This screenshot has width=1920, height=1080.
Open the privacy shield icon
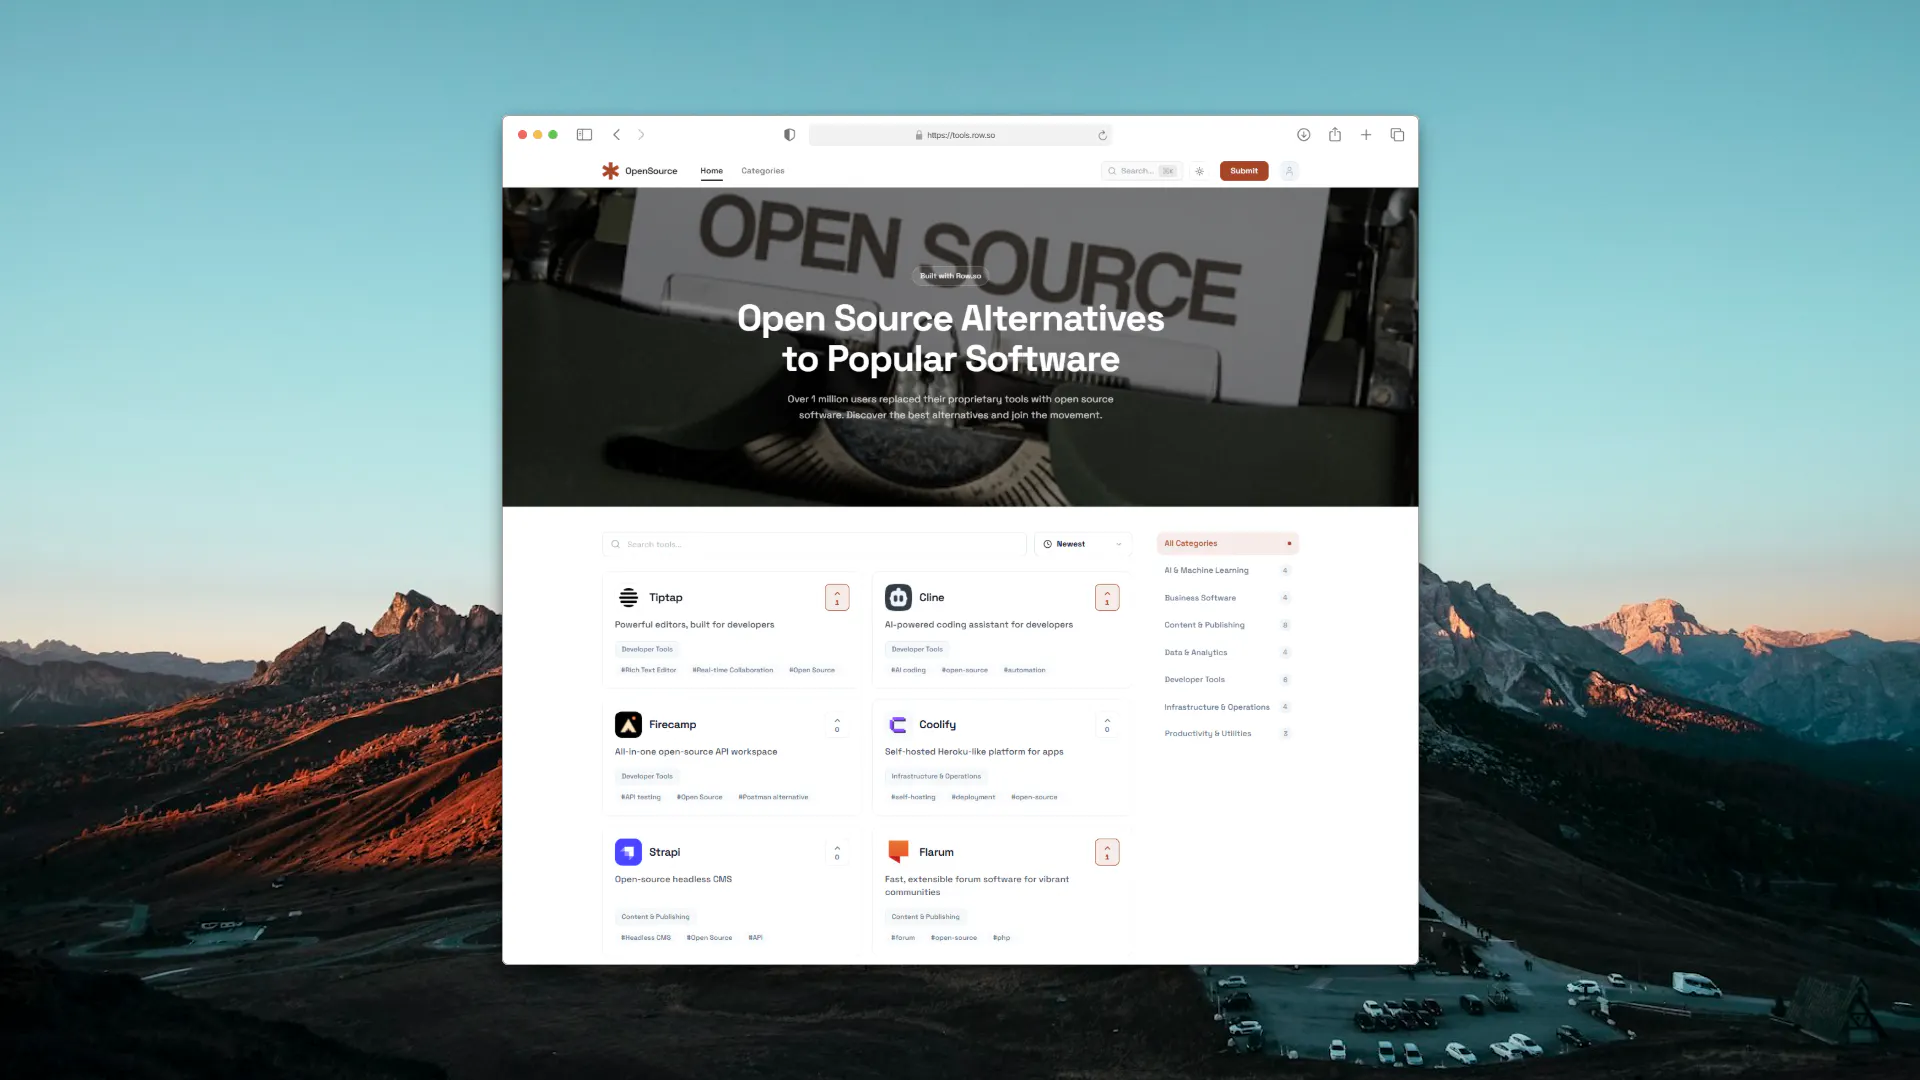789,135
